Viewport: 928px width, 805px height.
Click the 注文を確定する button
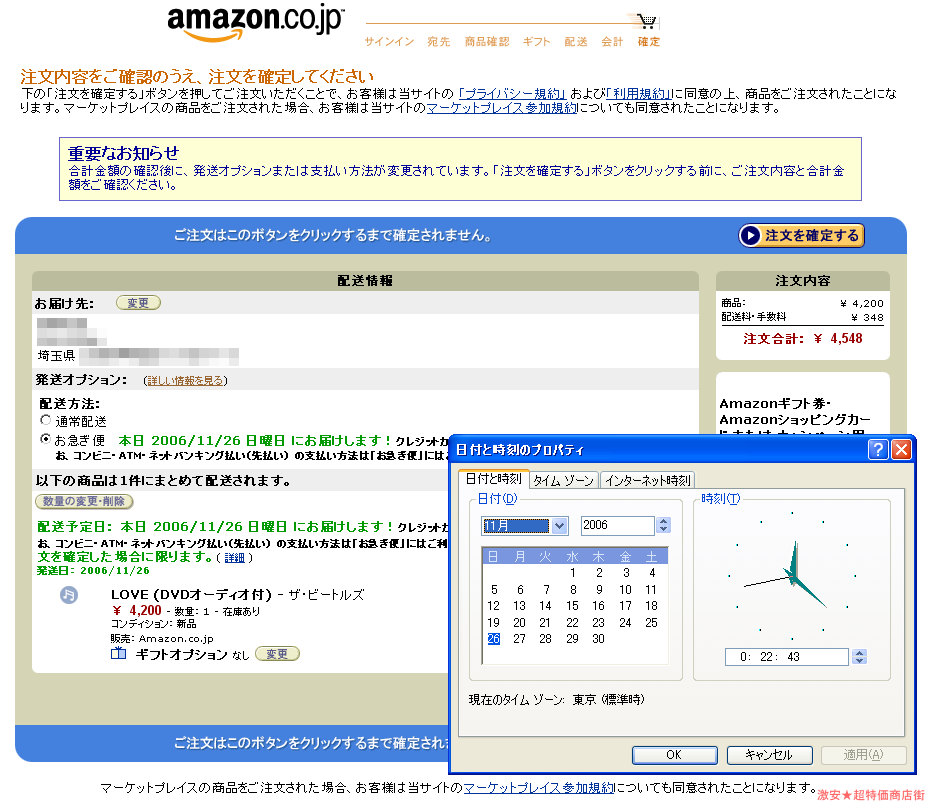click(x=802, y=236)
